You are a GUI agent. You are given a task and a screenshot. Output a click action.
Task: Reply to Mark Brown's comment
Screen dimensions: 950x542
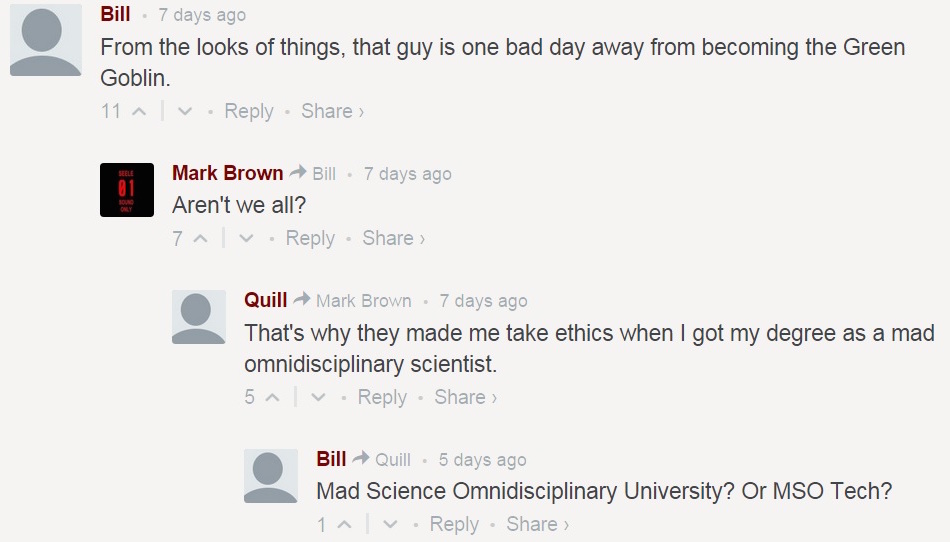click(x=310, y=238)
